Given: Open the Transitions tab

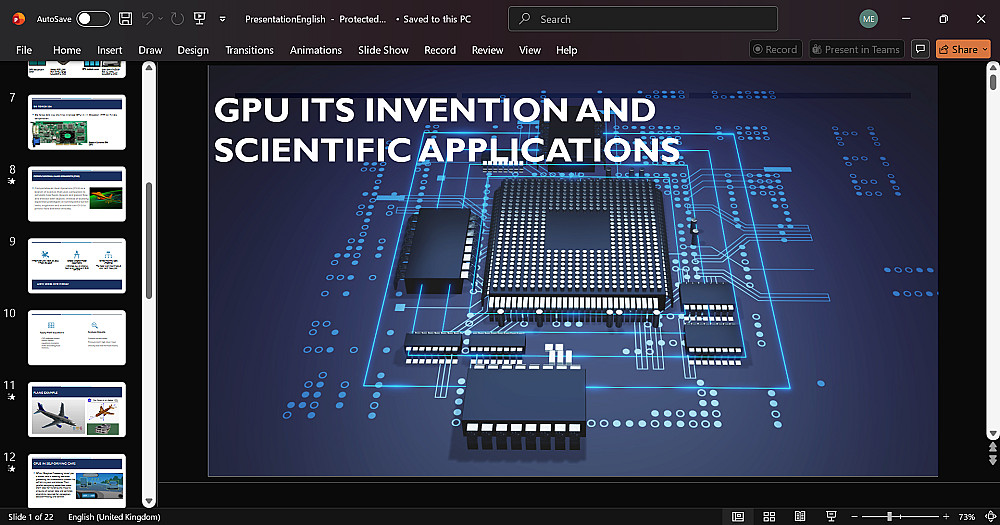Looking at the screenshot, I should 249,50.
